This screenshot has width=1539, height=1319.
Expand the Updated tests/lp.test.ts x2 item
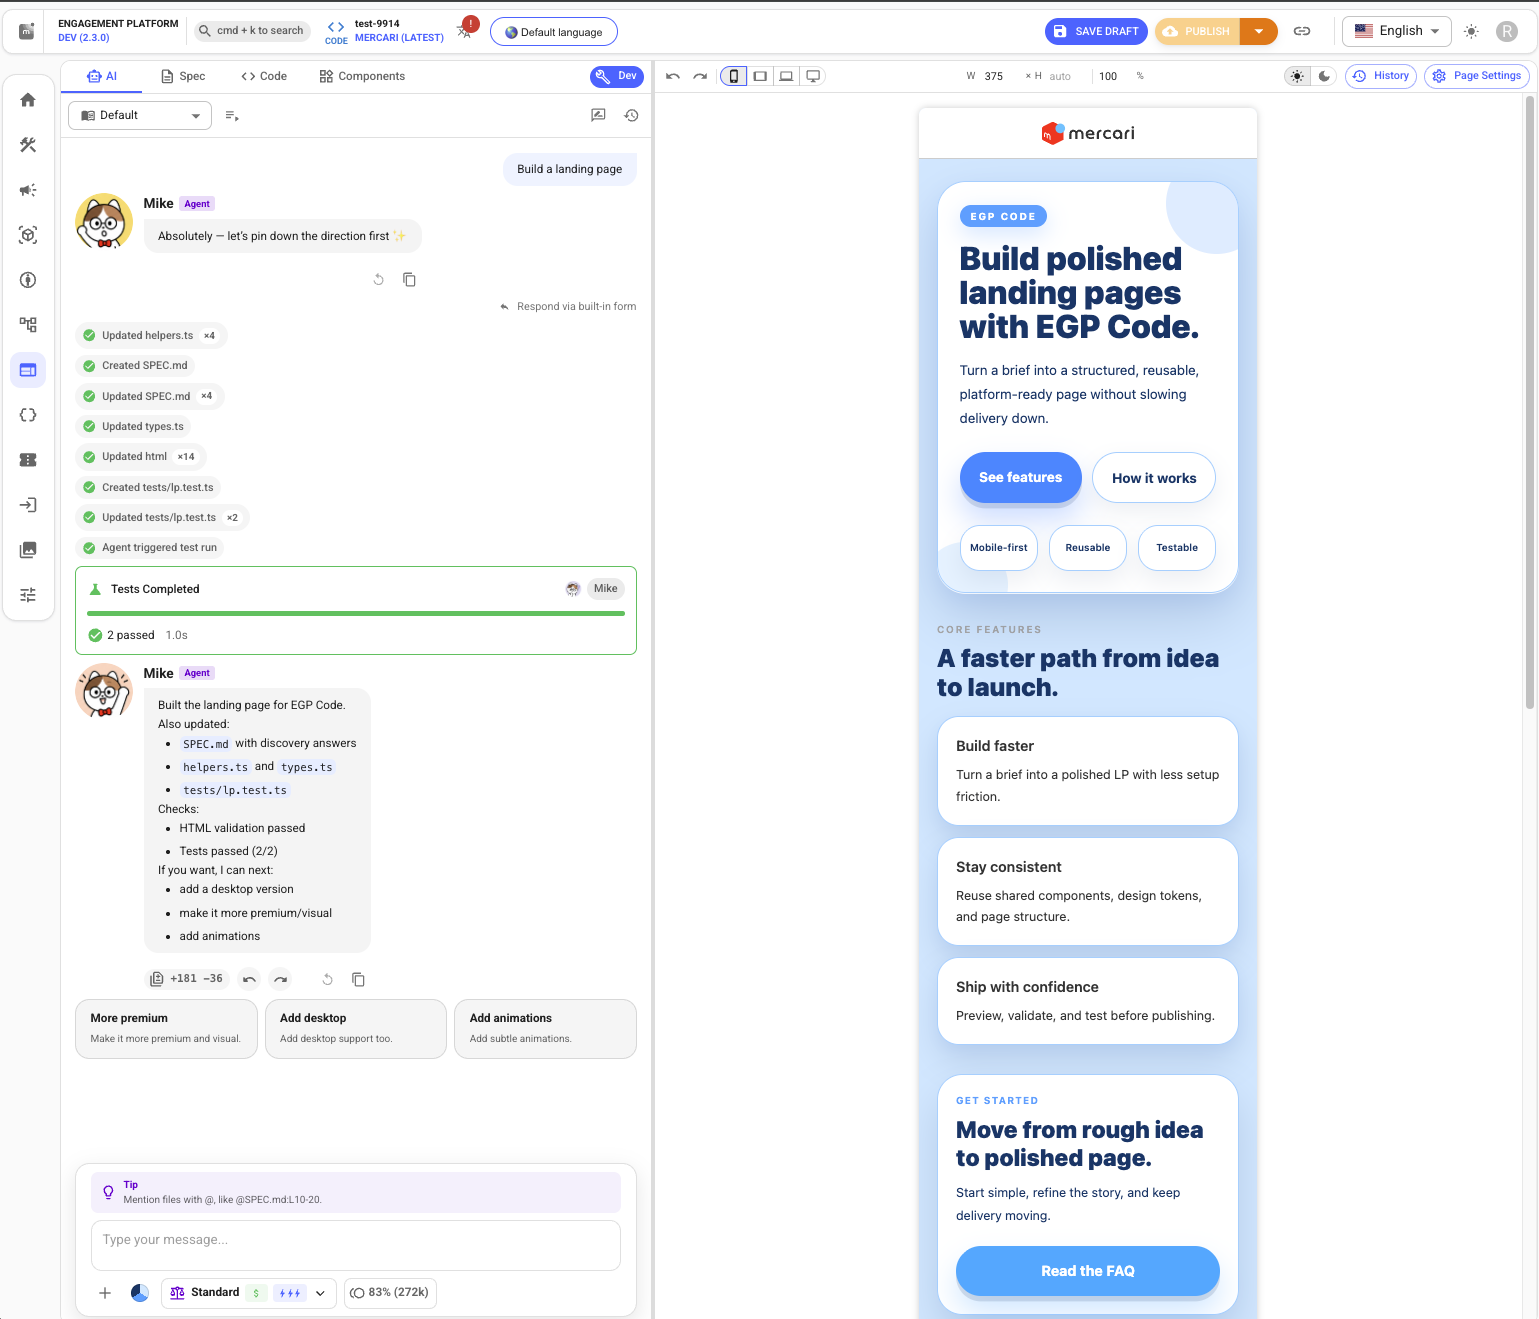[162, 518]
